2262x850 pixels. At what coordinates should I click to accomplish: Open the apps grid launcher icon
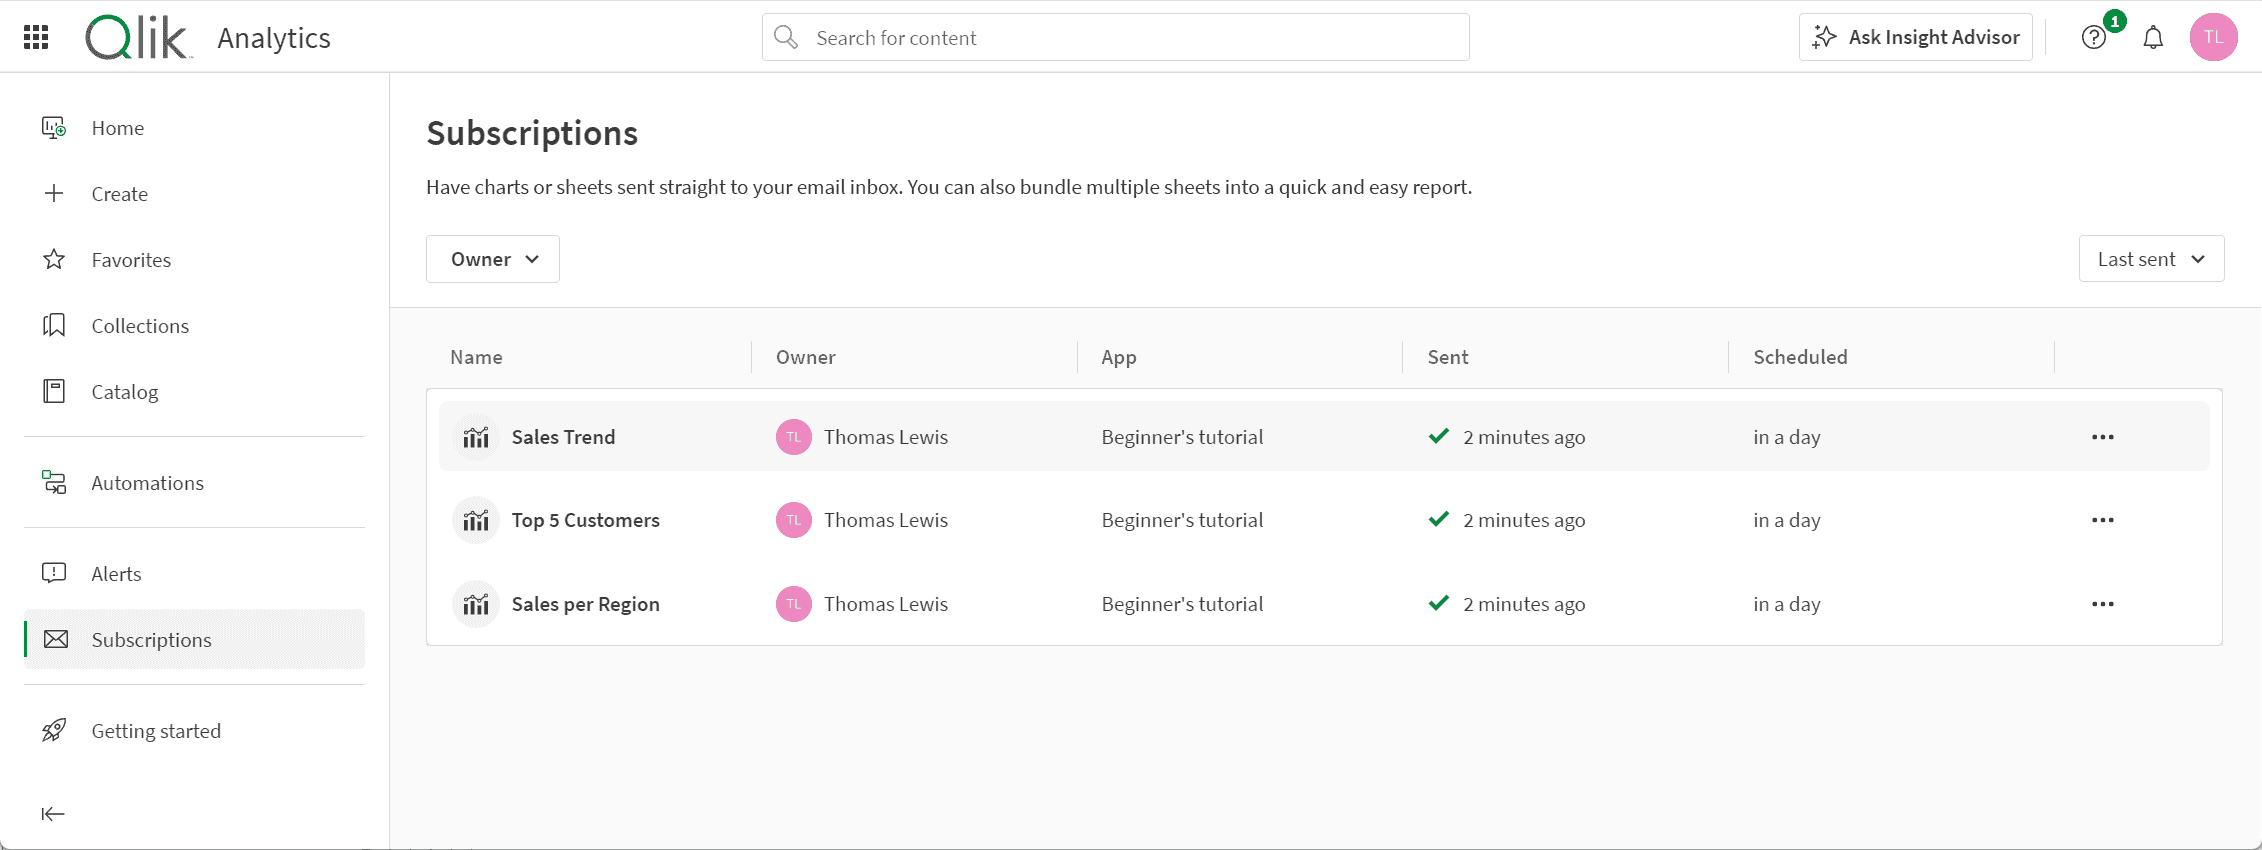pos(36,38)
